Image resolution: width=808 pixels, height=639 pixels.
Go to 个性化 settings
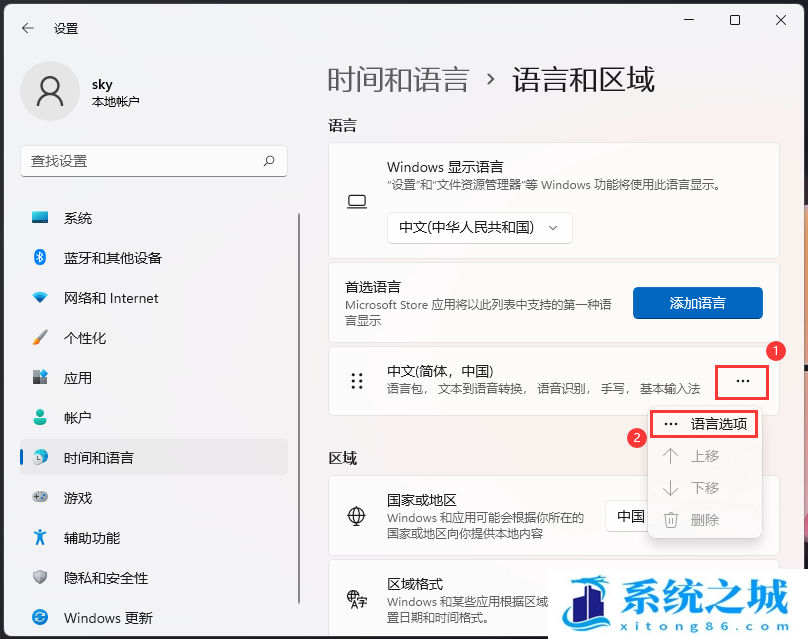[154, 338]
